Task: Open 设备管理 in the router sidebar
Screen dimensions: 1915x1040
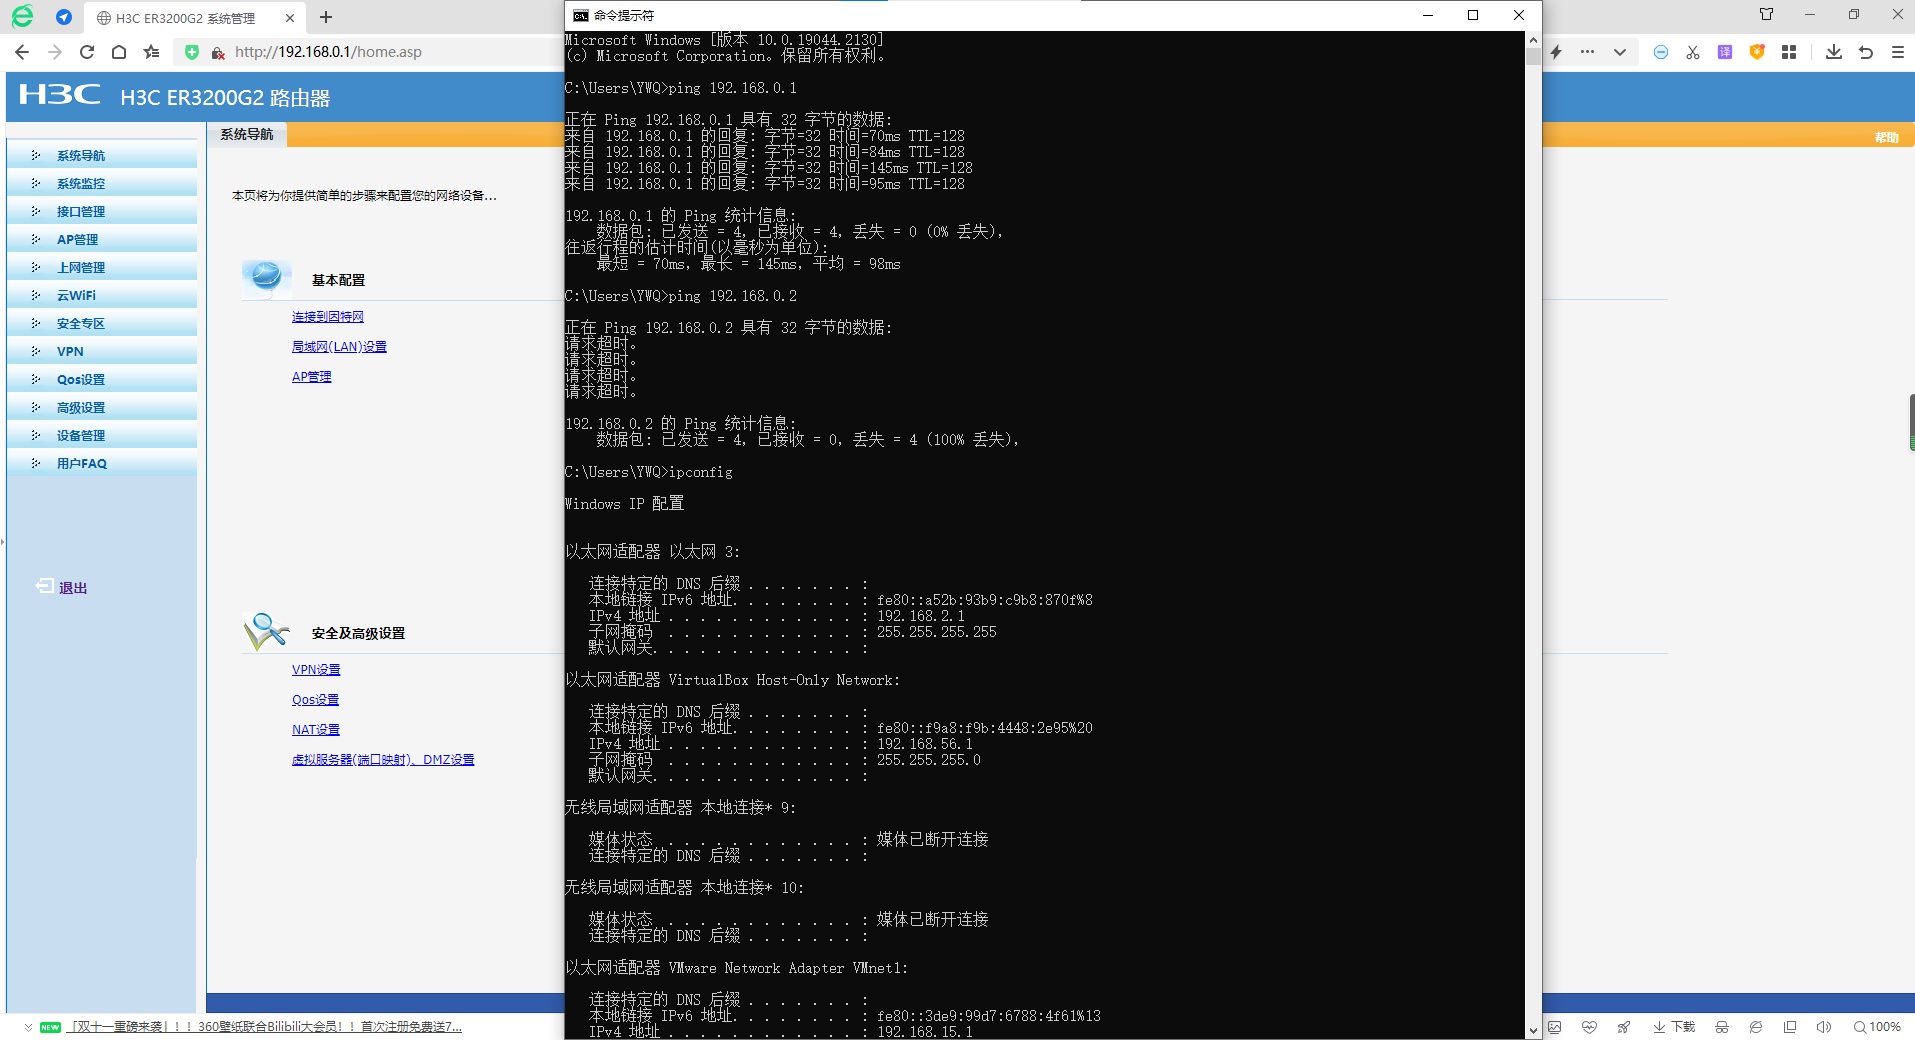Action: (x=102, y=435)
